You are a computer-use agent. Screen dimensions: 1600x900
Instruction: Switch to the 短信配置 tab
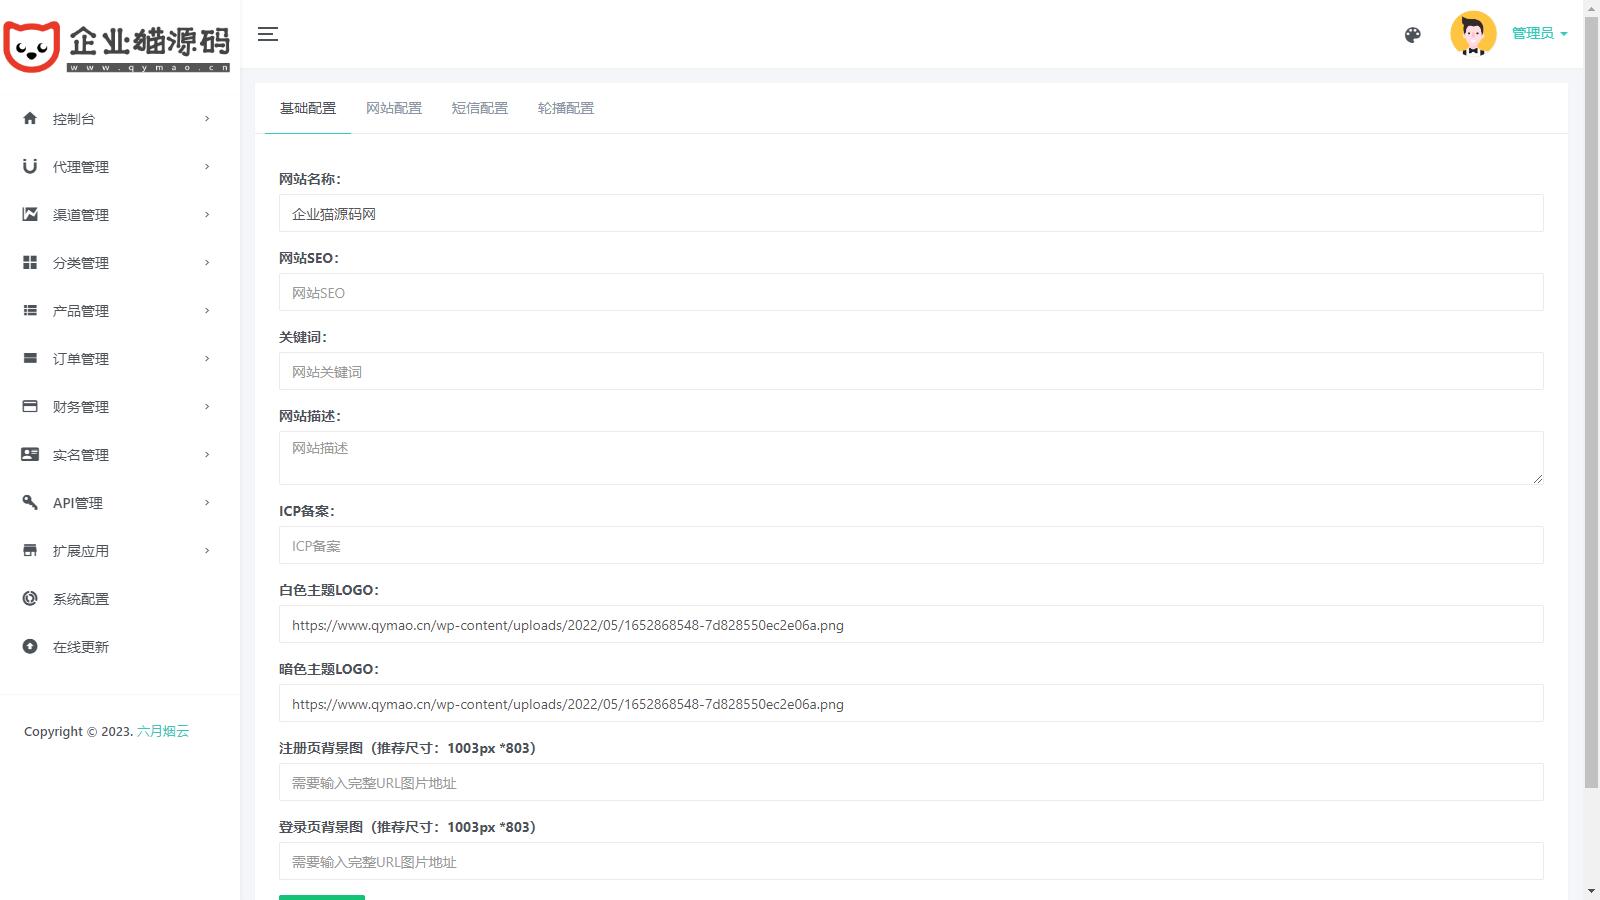tap(479, 108)
